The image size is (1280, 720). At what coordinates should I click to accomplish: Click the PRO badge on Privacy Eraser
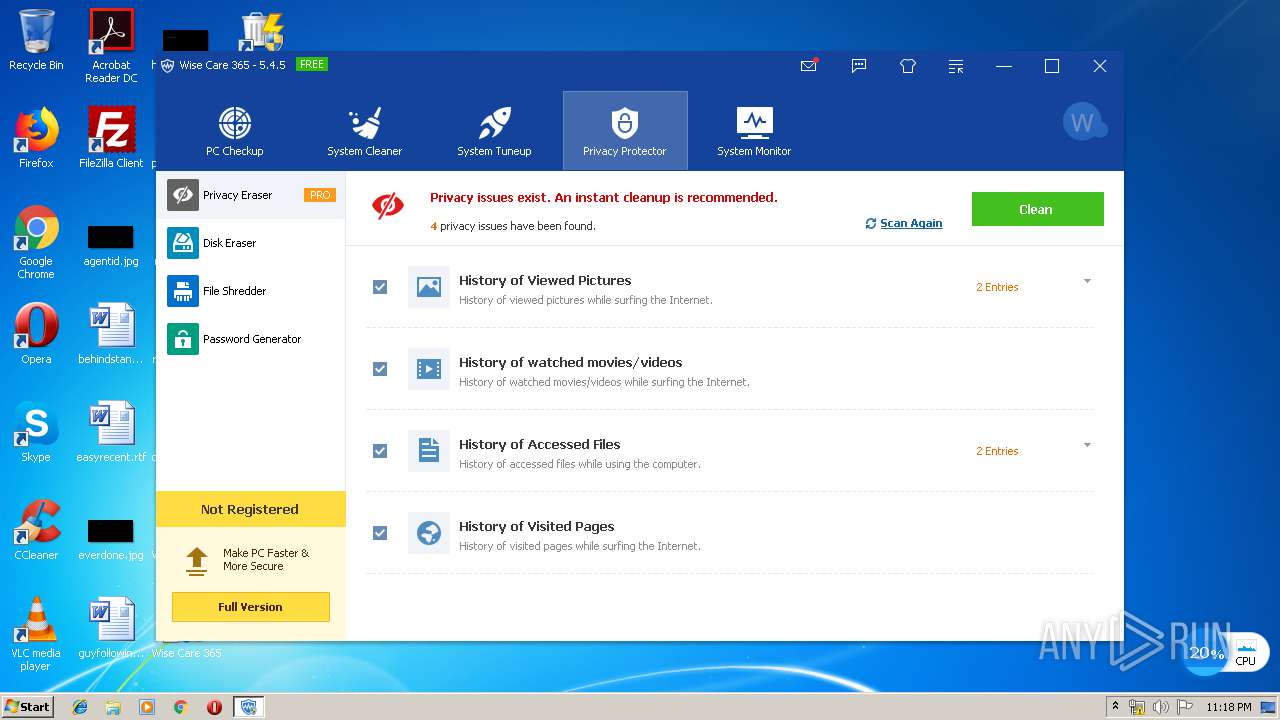pos(320,195)
